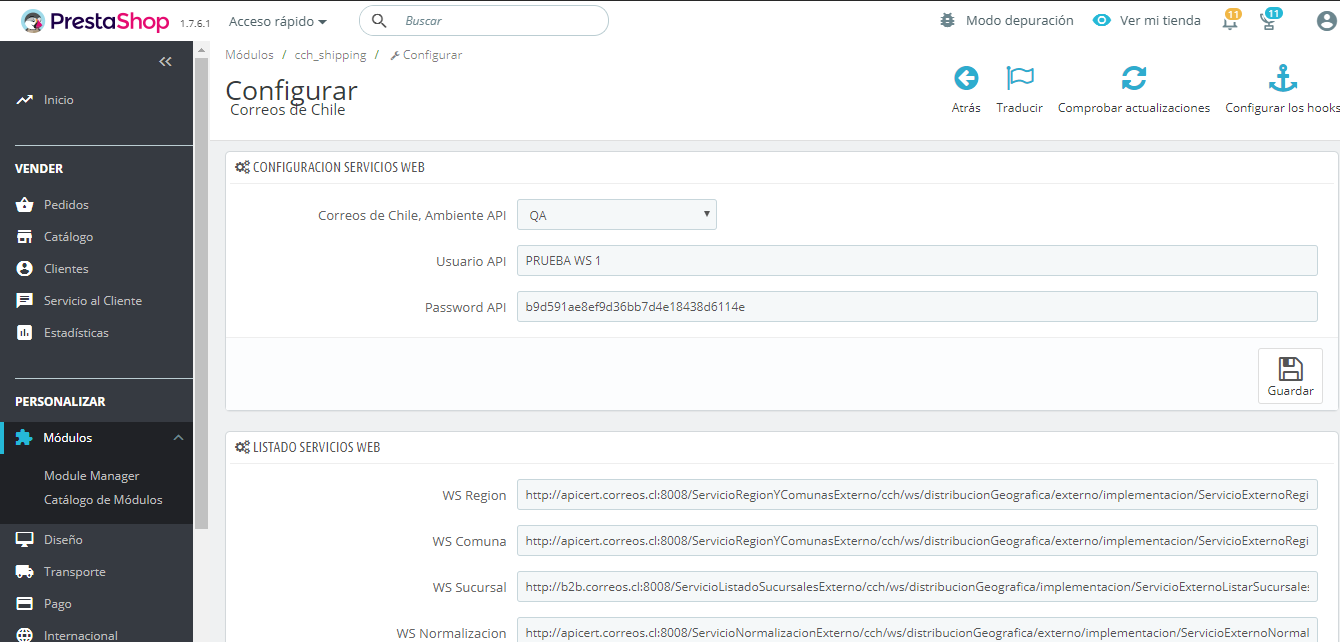Click the WS Region URL field
This screenshot has height=642, width=1340.
click(x=917, y=495)
